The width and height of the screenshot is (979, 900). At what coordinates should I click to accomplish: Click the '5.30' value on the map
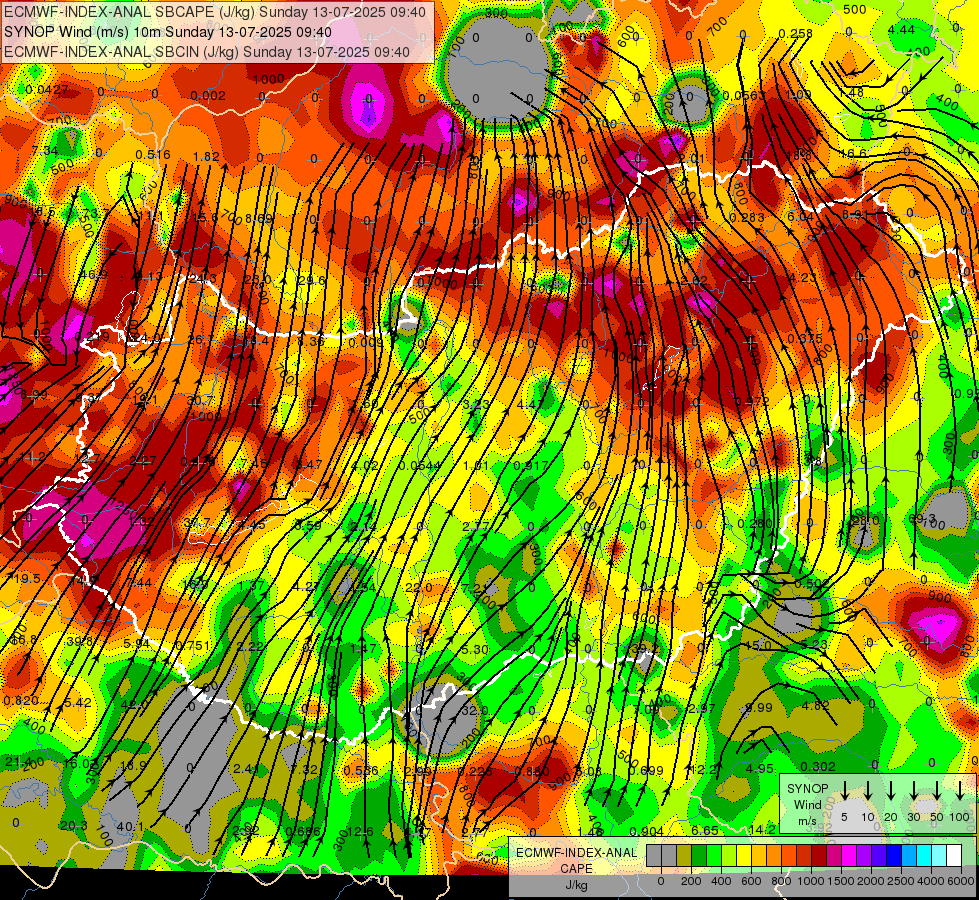tap(475, 650)
